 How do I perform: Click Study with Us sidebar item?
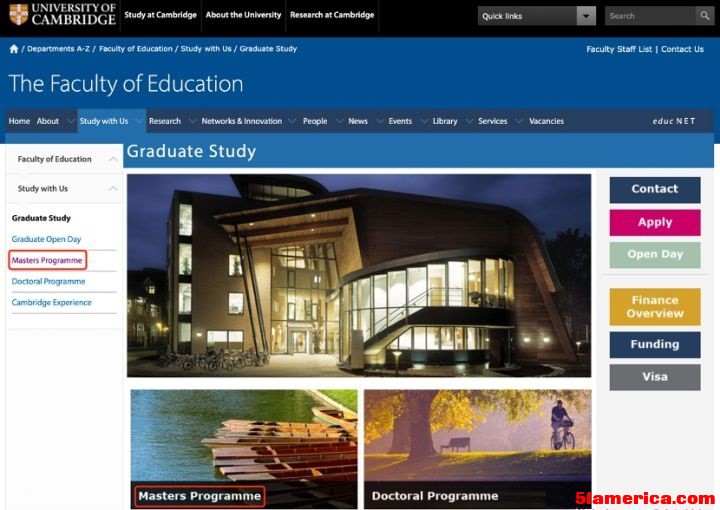(x=43, y=189)
